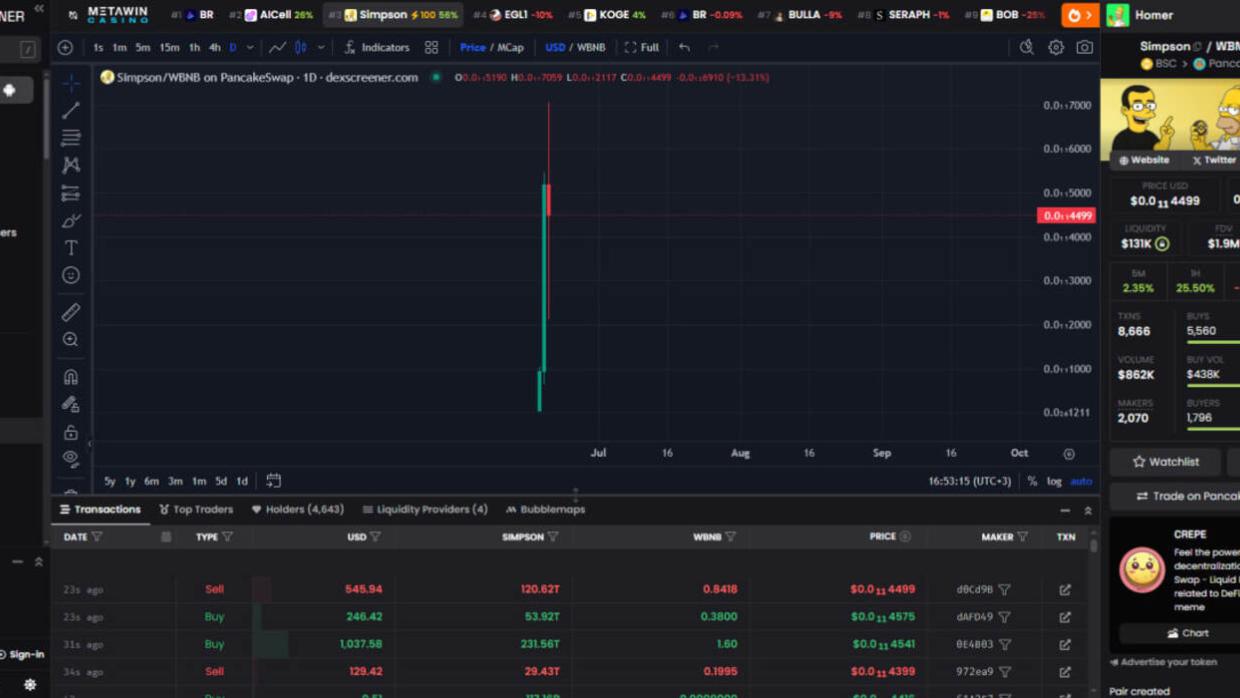
Task: Visit the token Website link
Action: click(1144, 160)
